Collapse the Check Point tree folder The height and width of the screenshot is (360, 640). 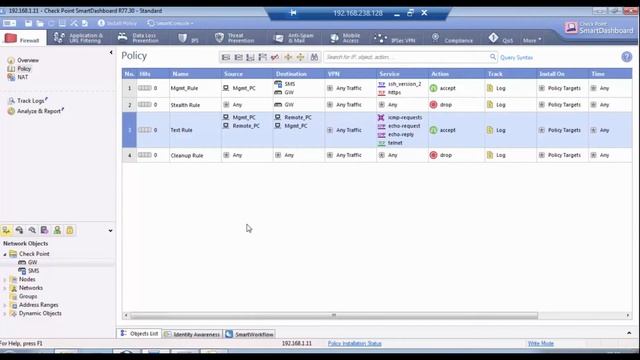point(5,254)
